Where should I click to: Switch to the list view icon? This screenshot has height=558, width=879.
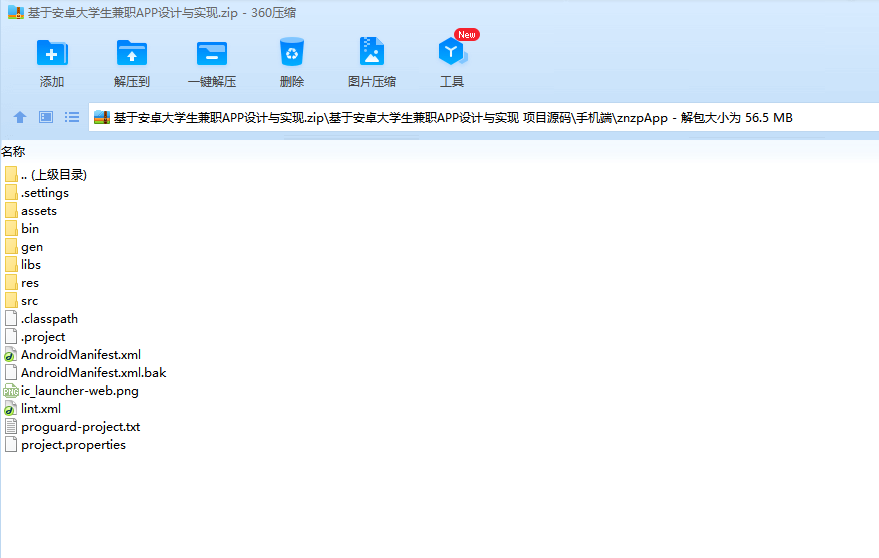tap(72, 117)
